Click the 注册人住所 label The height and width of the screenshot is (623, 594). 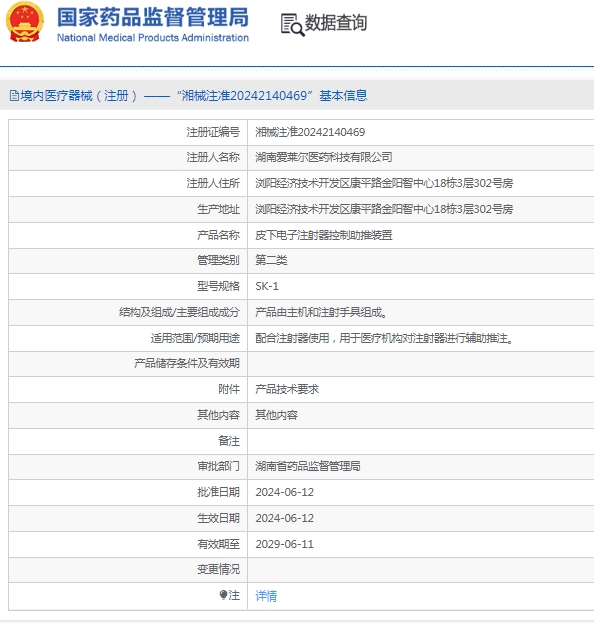[x=213, y=183]
